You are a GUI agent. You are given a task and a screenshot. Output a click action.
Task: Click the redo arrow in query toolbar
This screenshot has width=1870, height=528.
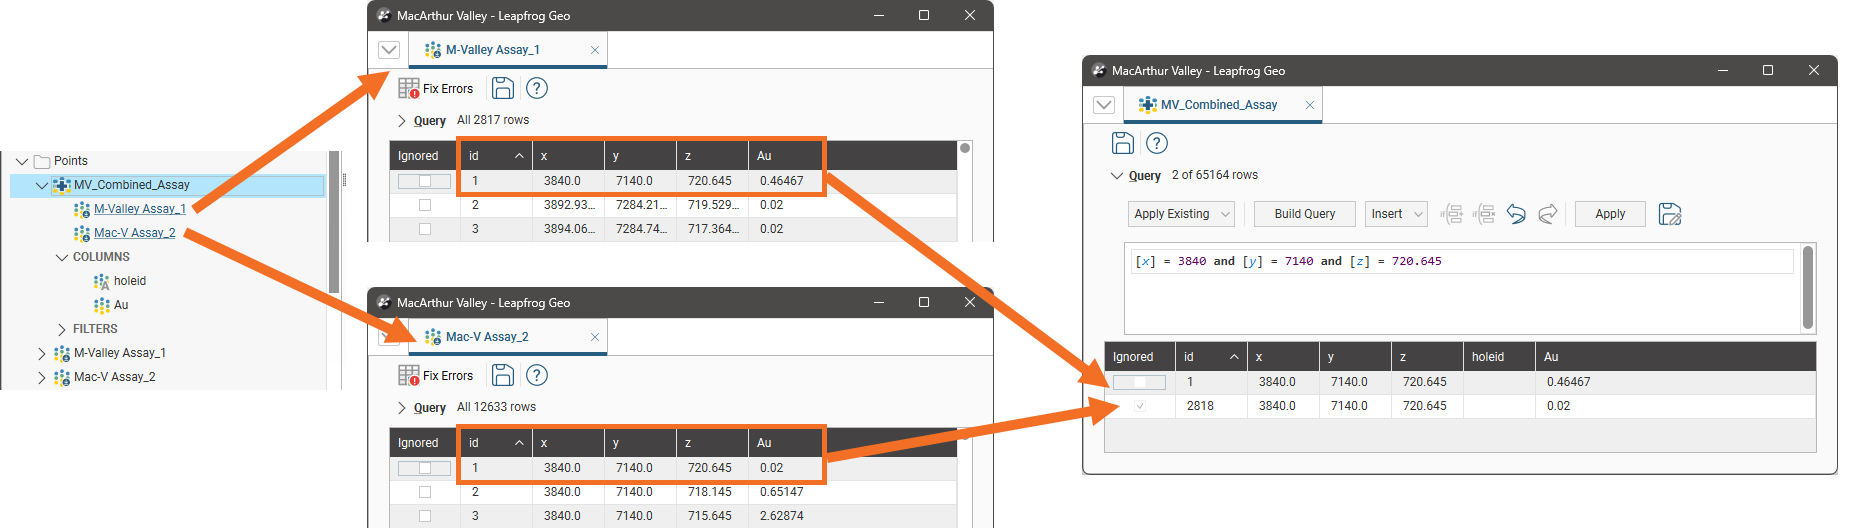(x=1548, y=214)
